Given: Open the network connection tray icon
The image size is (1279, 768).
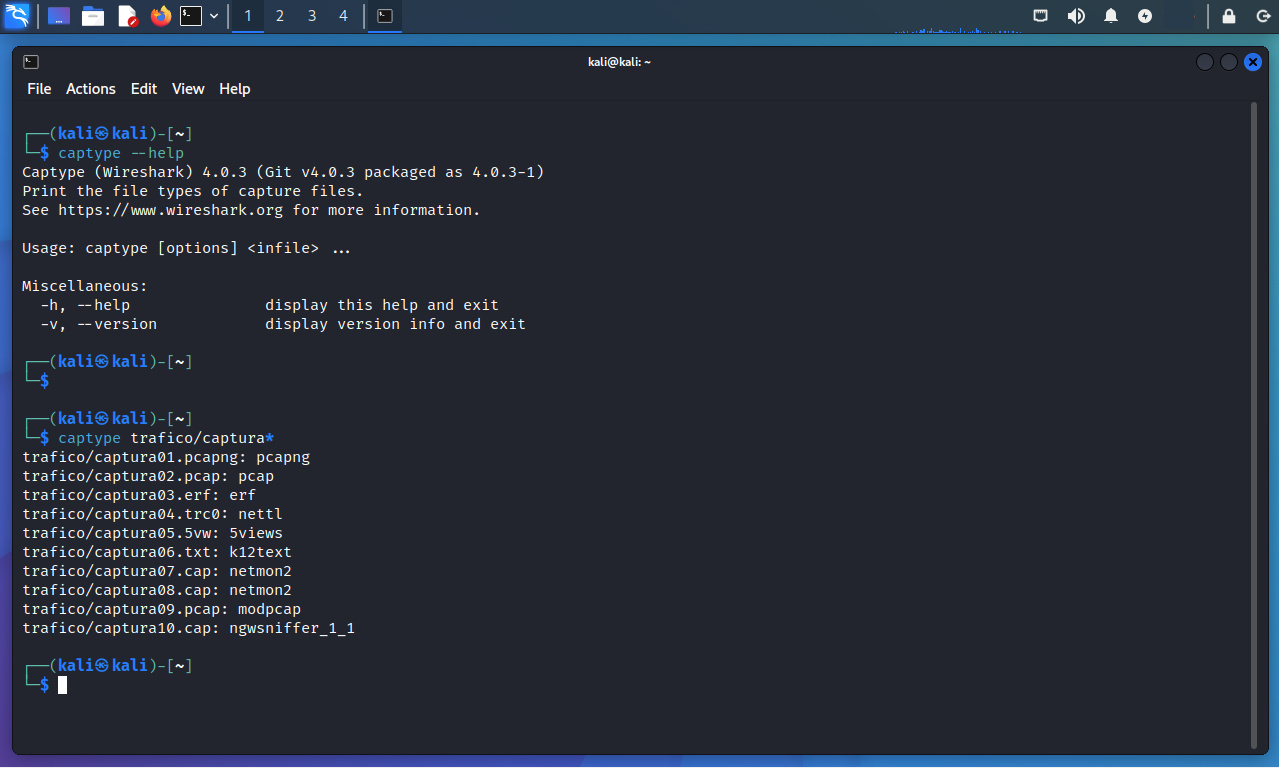Looking at the screenshot, I should 1041,16.
